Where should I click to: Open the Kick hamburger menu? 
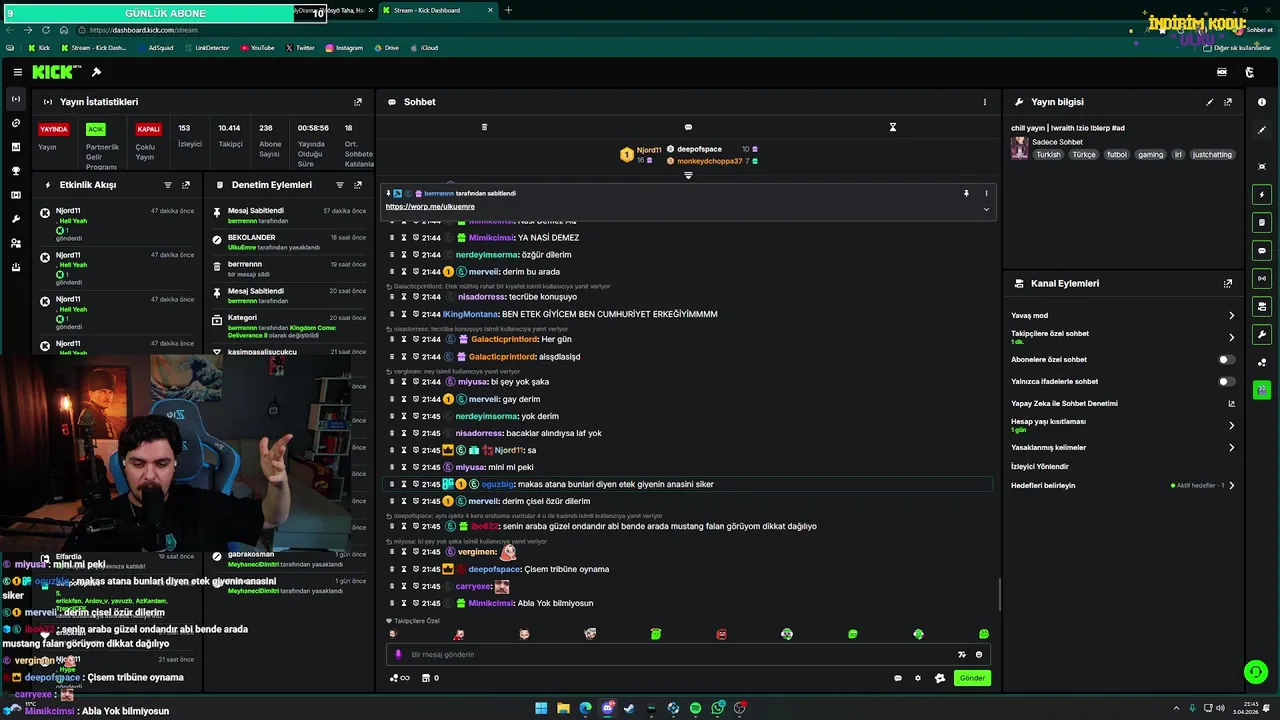click(18, 72)
